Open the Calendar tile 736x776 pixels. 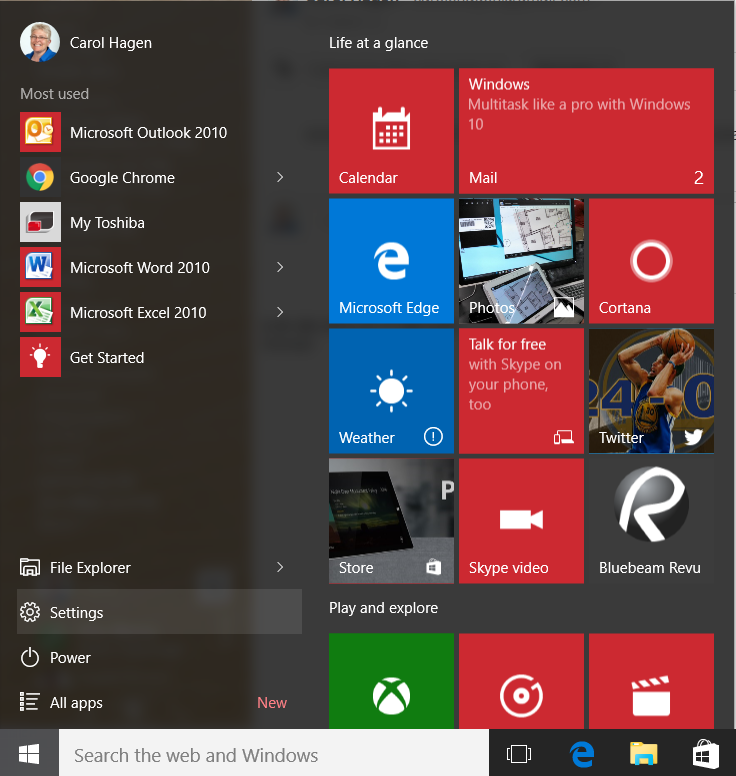[391, 131]
